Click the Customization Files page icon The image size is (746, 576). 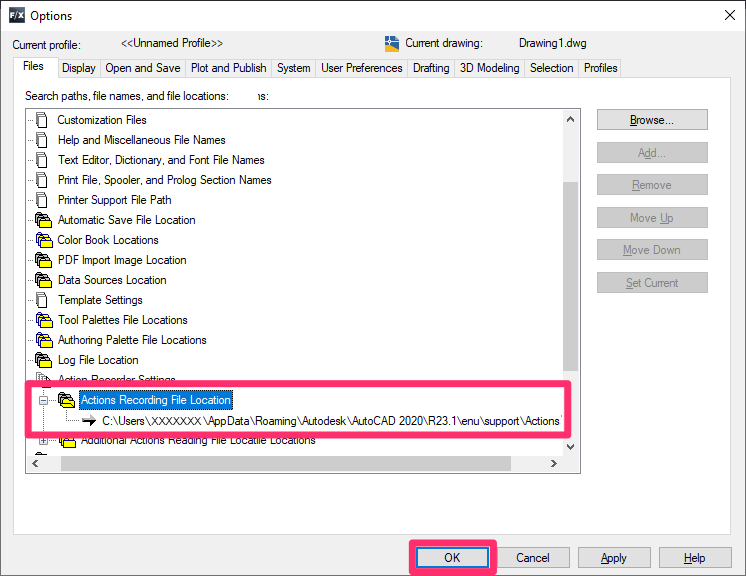click(x=42, y=120)
